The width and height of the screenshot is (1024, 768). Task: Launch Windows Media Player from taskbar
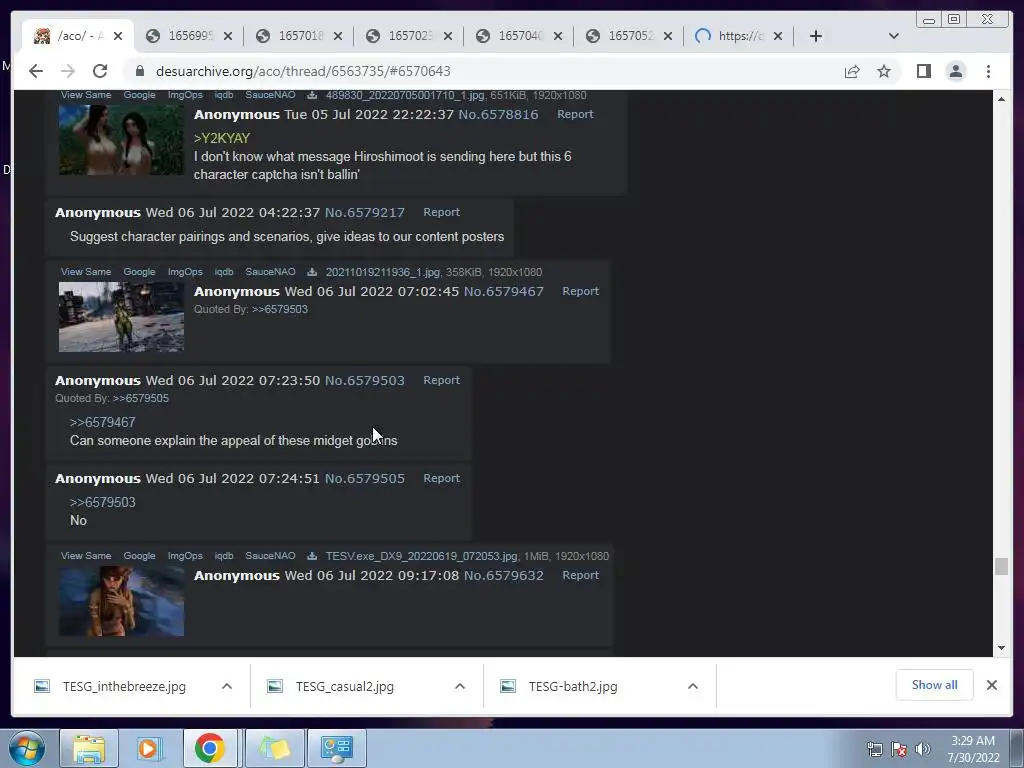click(x=148, y=748)
